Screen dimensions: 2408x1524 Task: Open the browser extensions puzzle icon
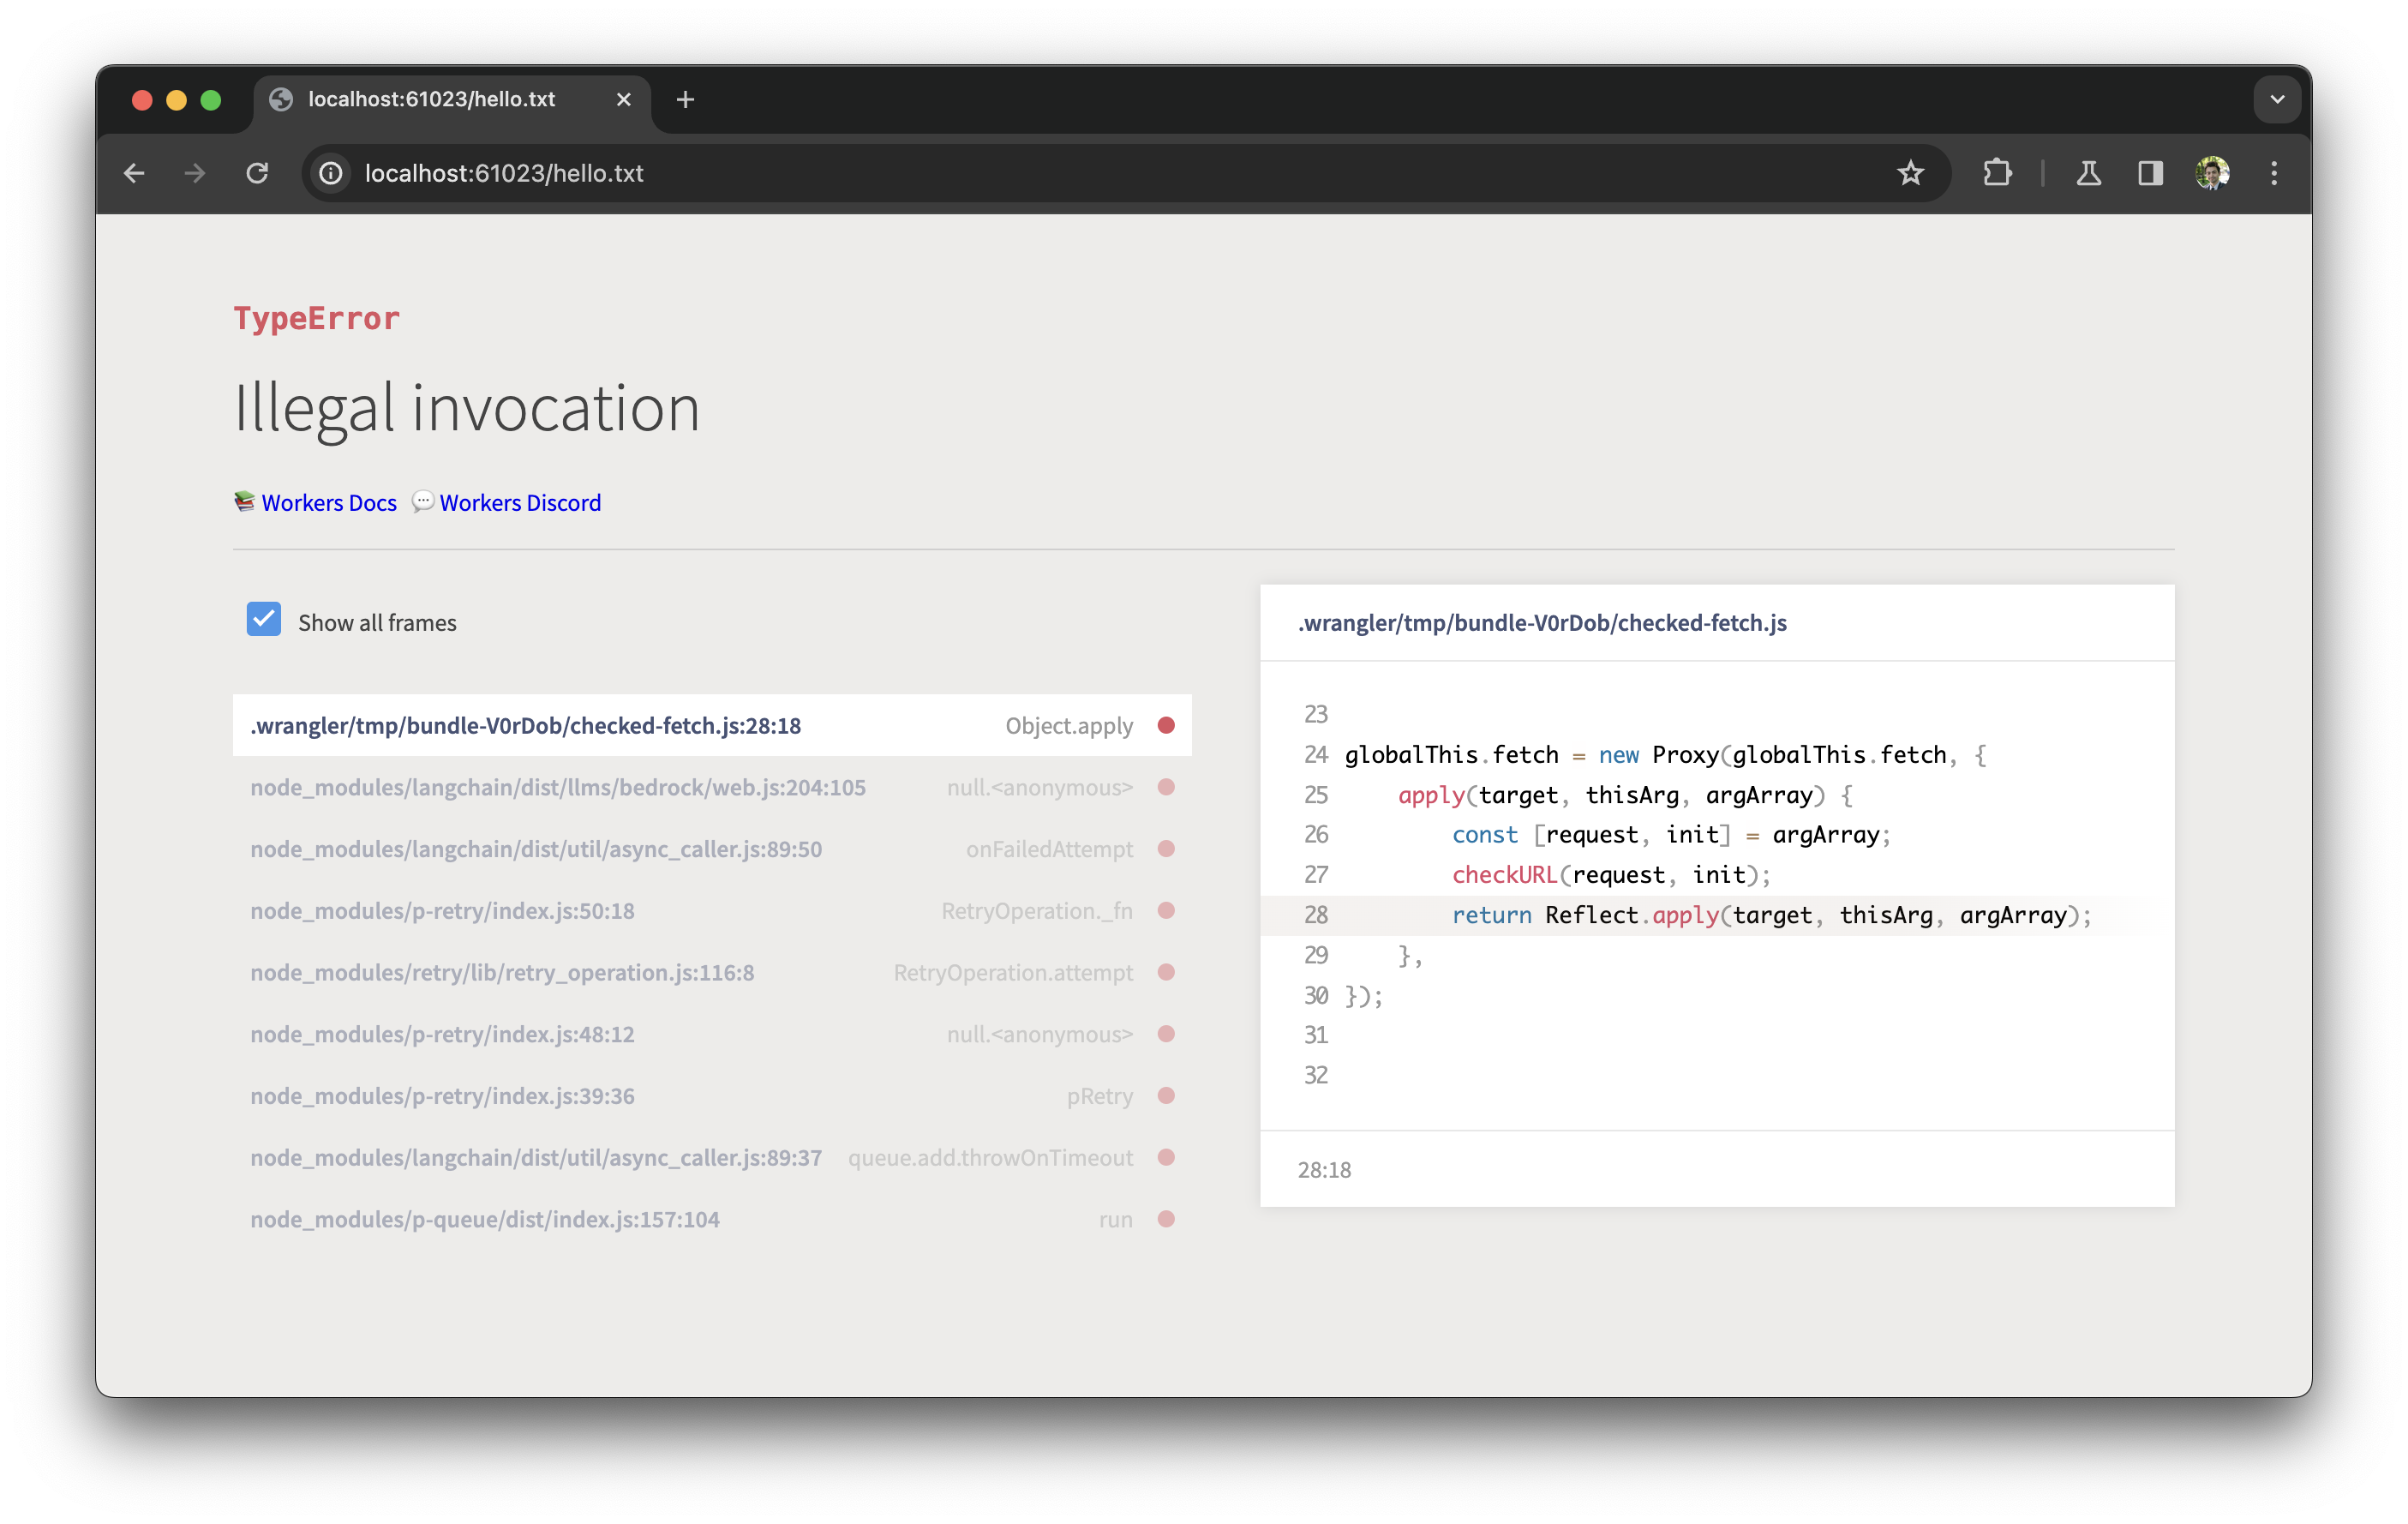click(x=1997, y=173)
